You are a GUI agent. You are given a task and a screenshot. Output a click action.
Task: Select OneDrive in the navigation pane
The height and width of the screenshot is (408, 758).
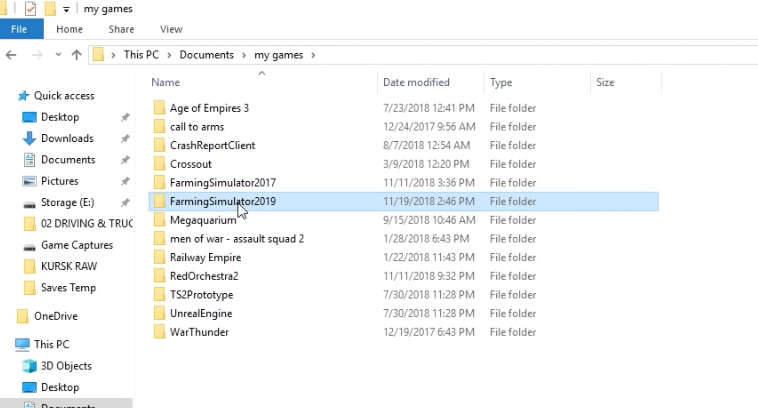click(55, 316)
